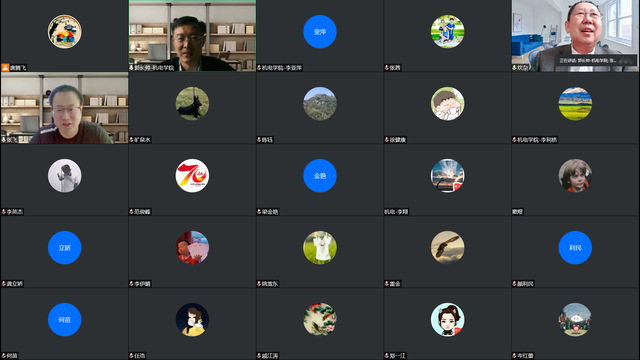Click the orange host icon on first tile
The height and width of the screenshot is (360, 640).
[x=5, y=67]
